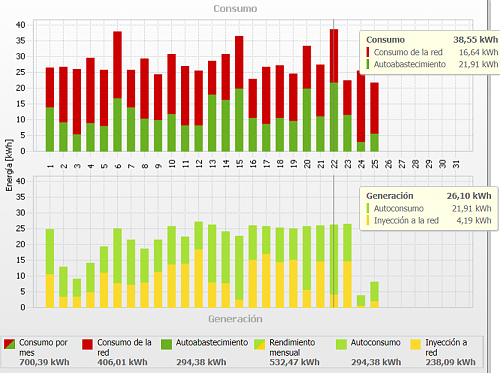
Task: Click the Rendimiento mensual legend icon
Action: pyautogui.click(x=259, y=344)
